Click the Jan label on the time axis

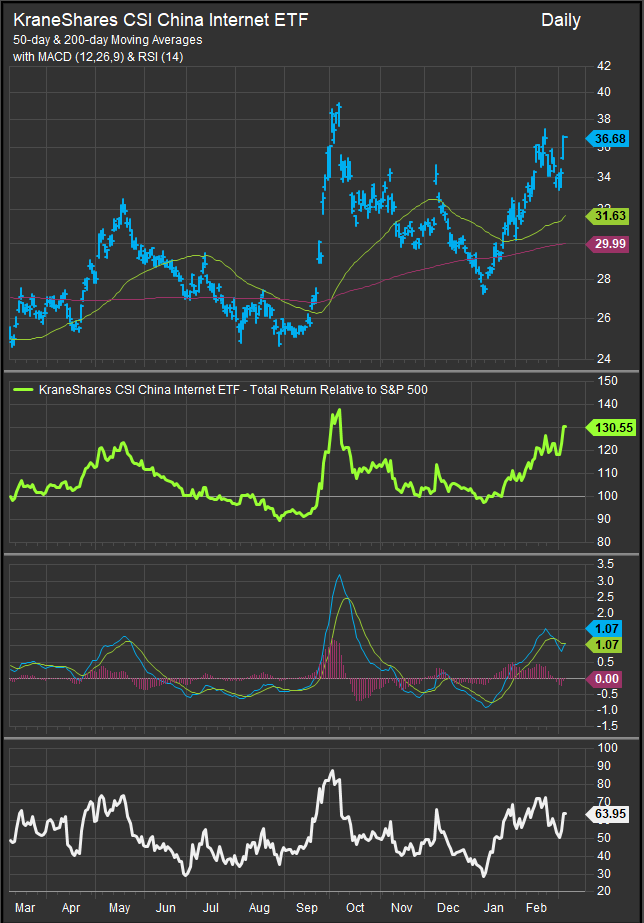pyautogui.click(x=493, y=908)
